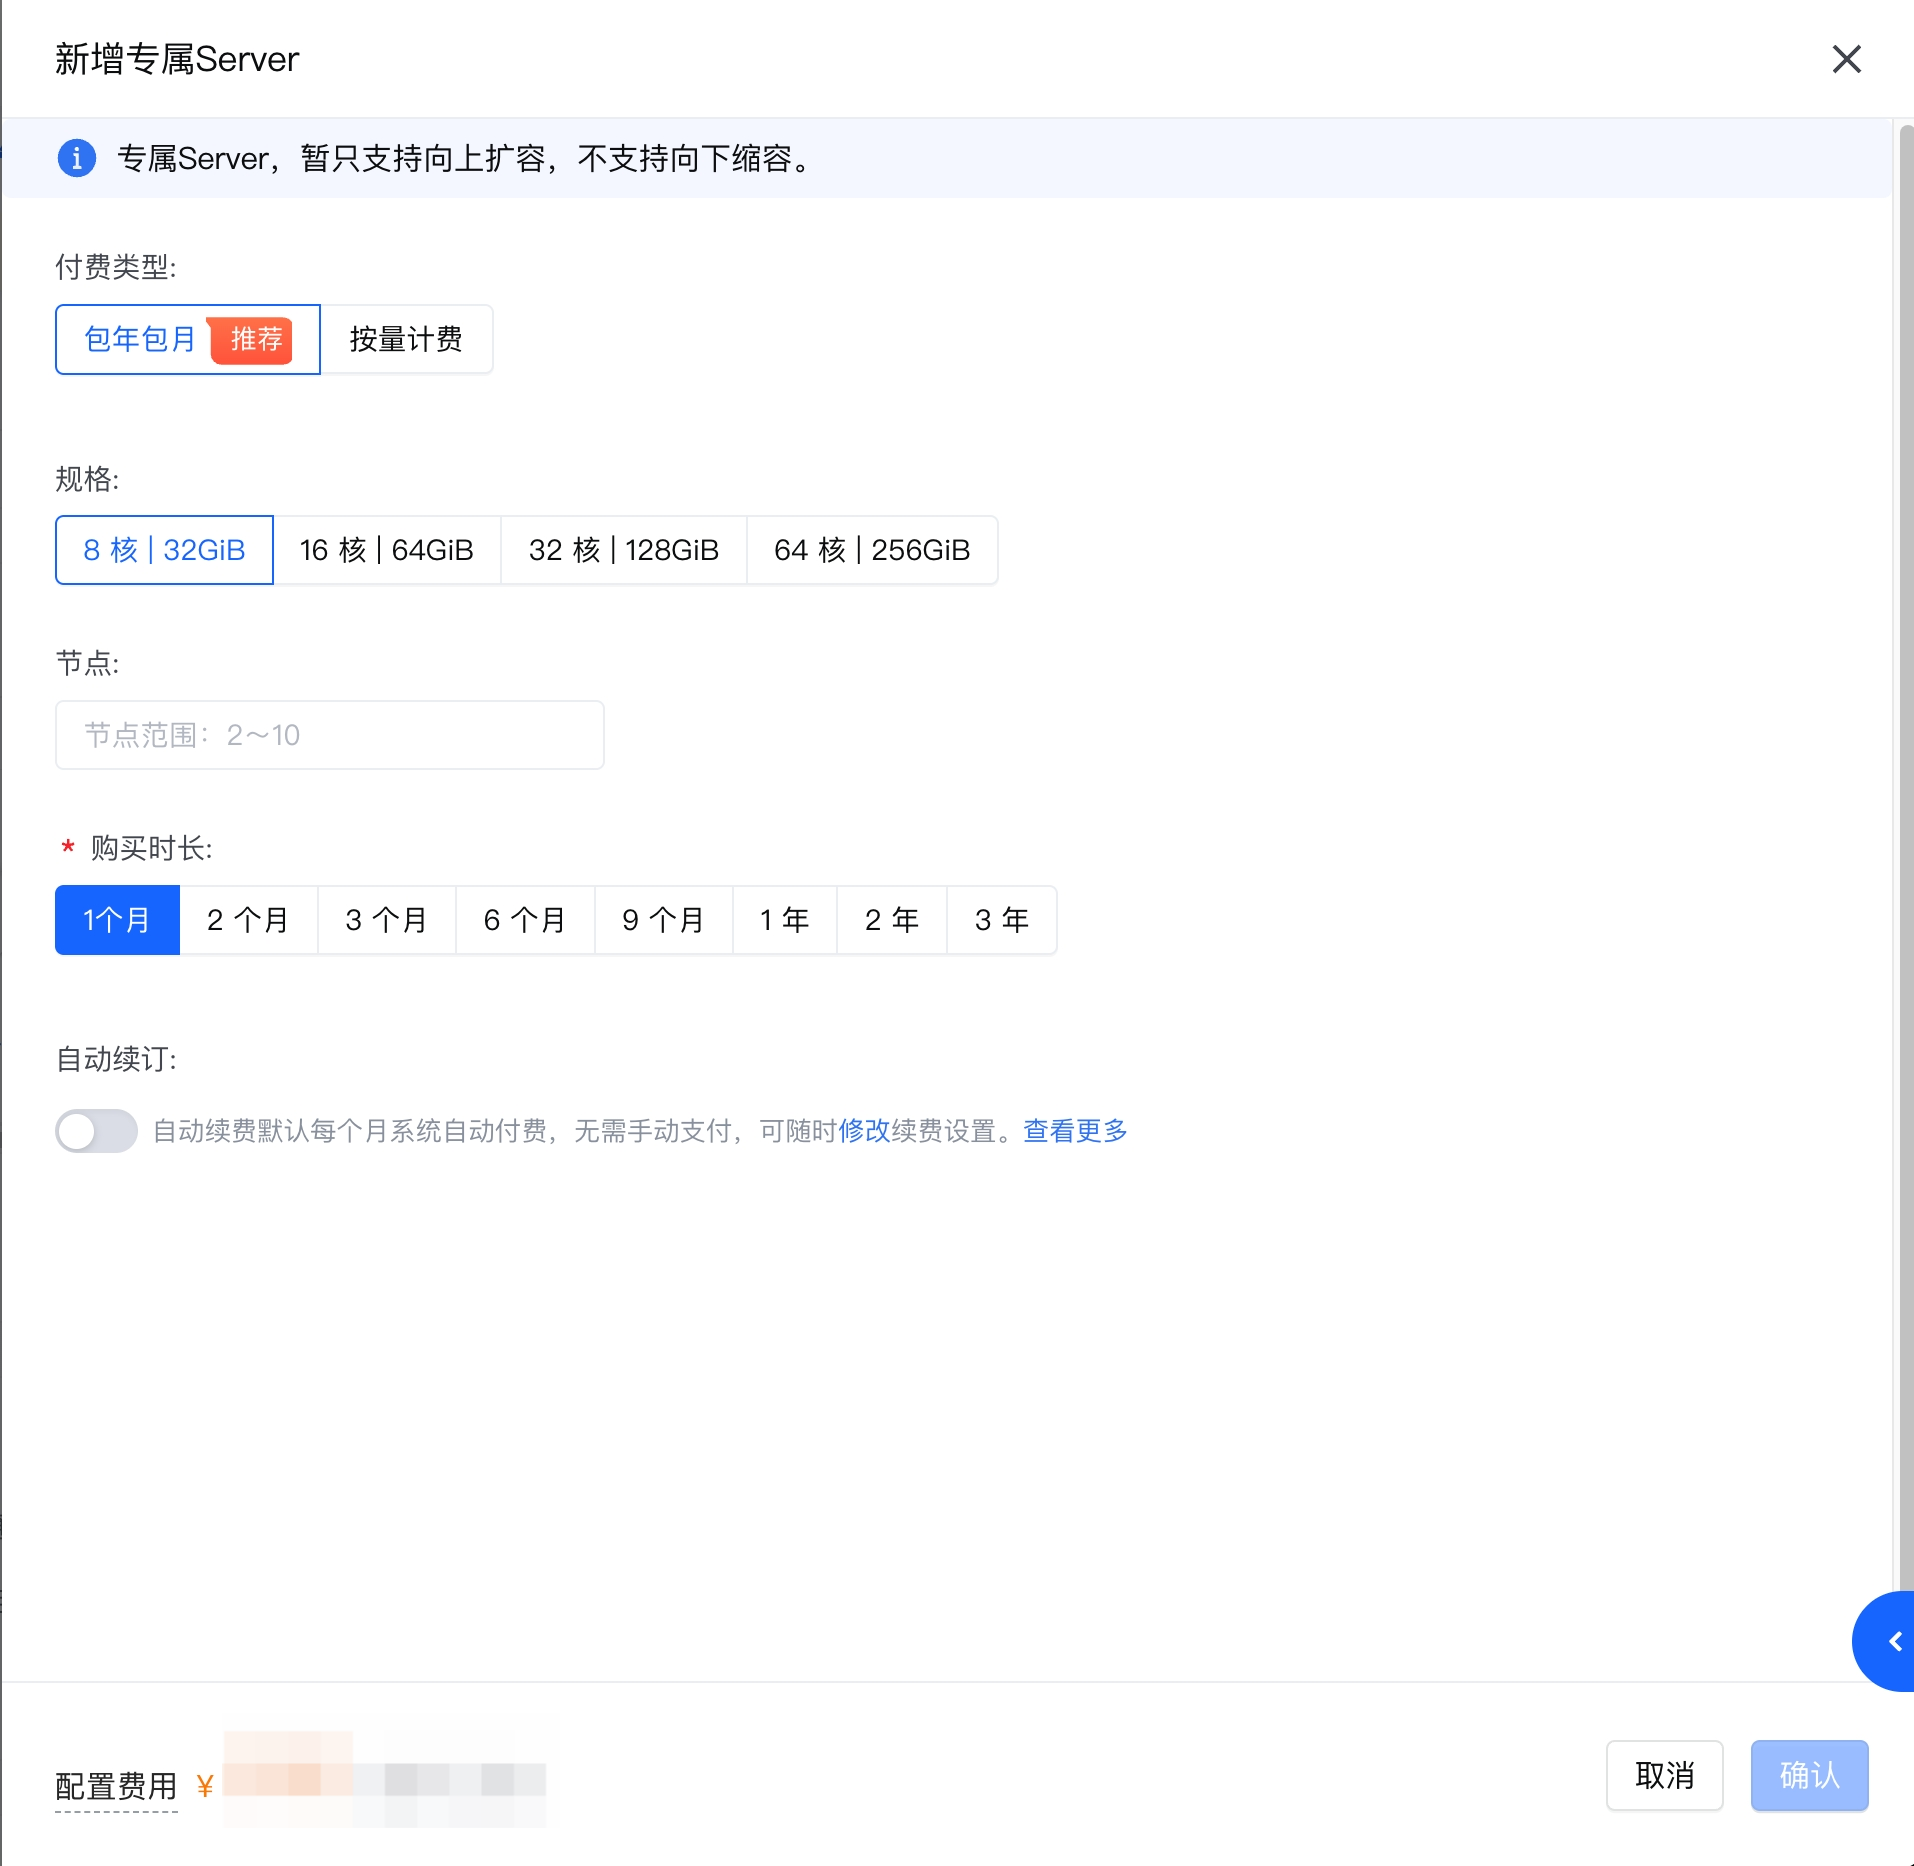The width and height of the screenshot is (1914, 1866).
Task: Select 3 个月 purchase duration
Action: (387, 920)
